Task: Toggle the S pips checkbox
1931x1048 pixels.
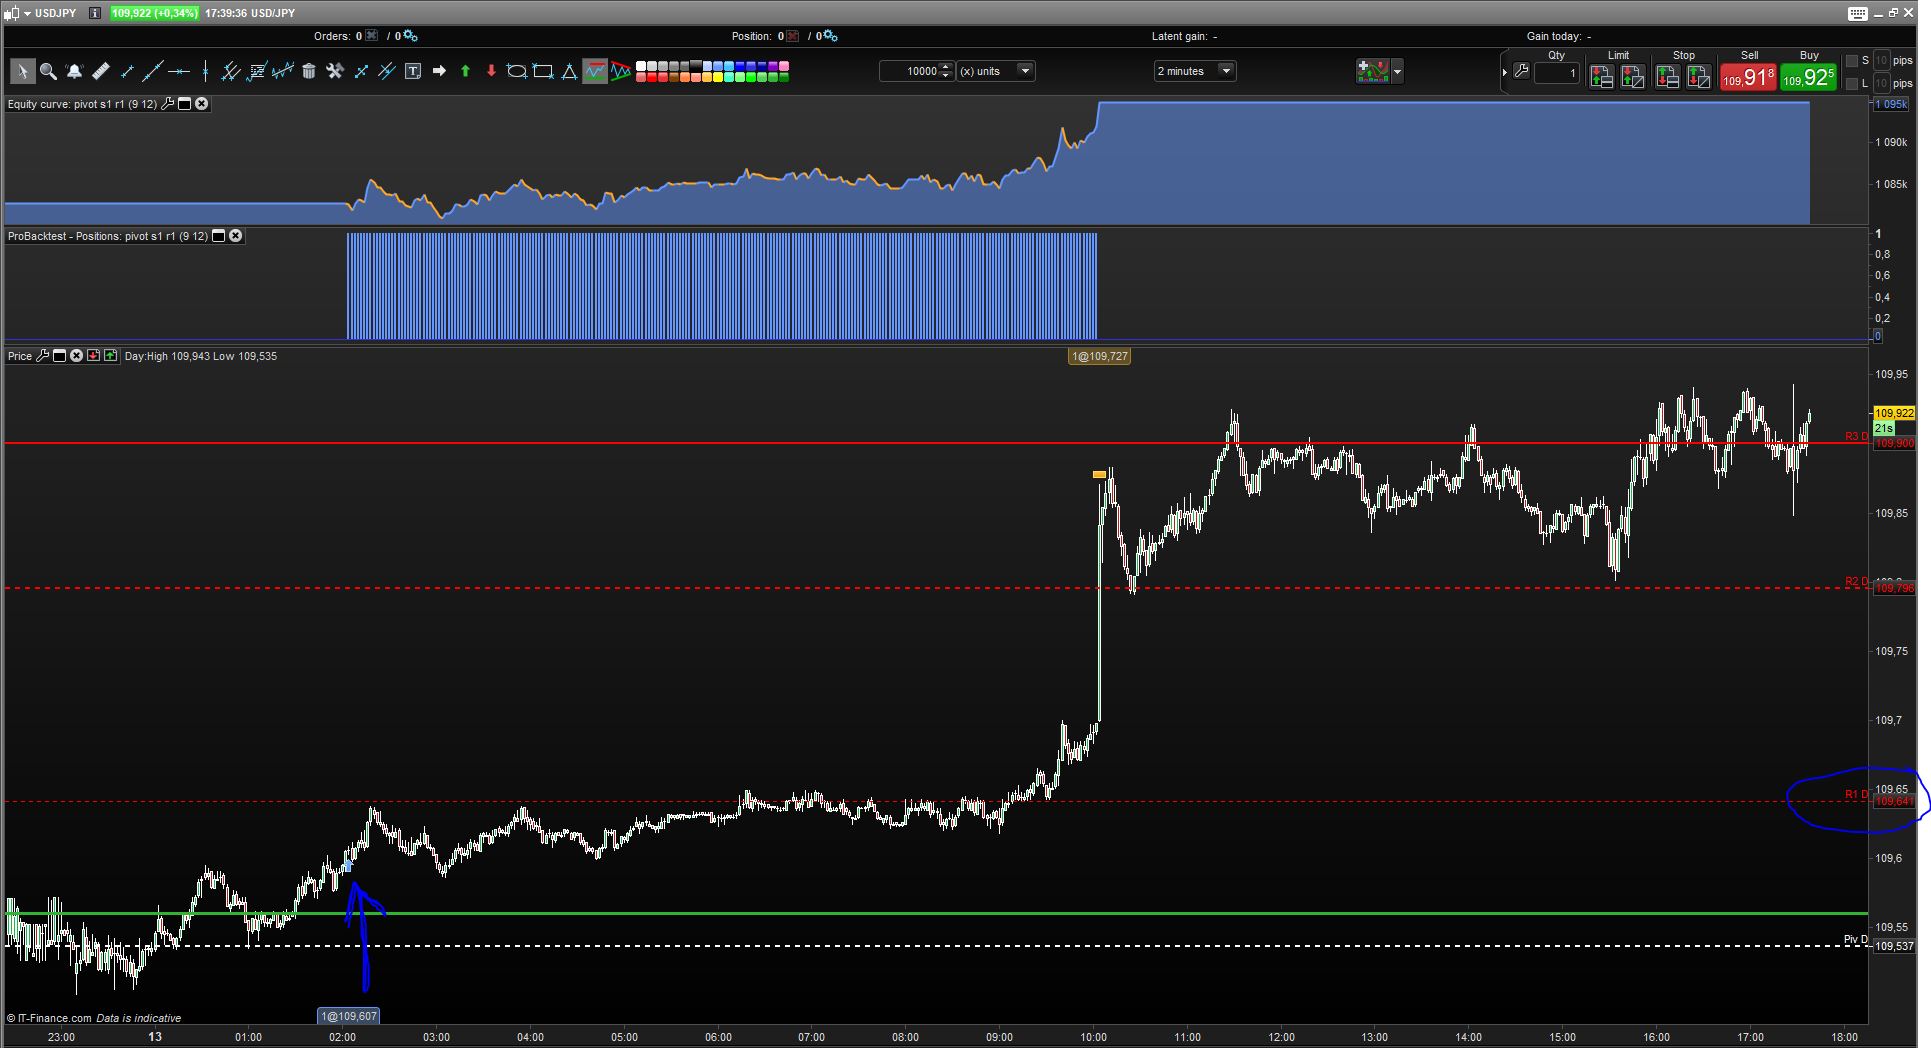Action: (x=1851, y=61)
